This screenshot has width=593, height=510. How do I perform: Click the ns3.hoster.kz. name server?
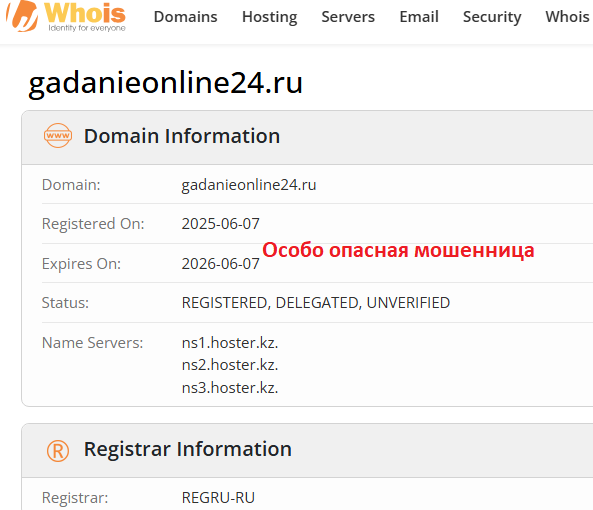tap(230, 388)
